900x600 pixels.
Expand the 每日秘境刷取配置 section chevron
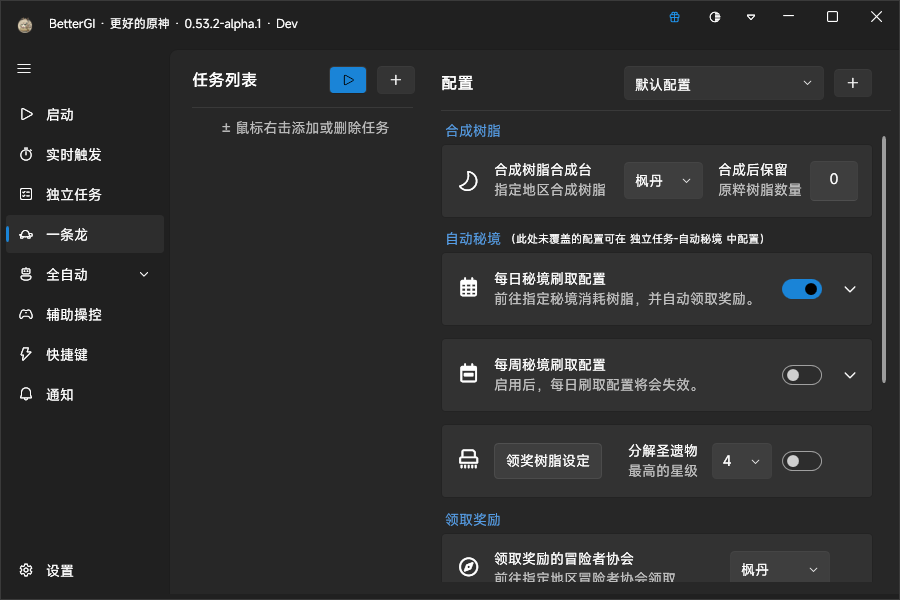click(850, 289)
